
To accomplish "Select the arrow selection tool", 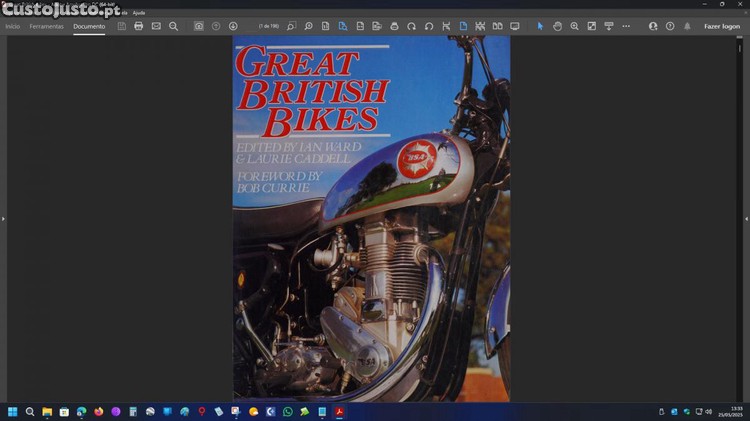I will click(x=540, y=26).
